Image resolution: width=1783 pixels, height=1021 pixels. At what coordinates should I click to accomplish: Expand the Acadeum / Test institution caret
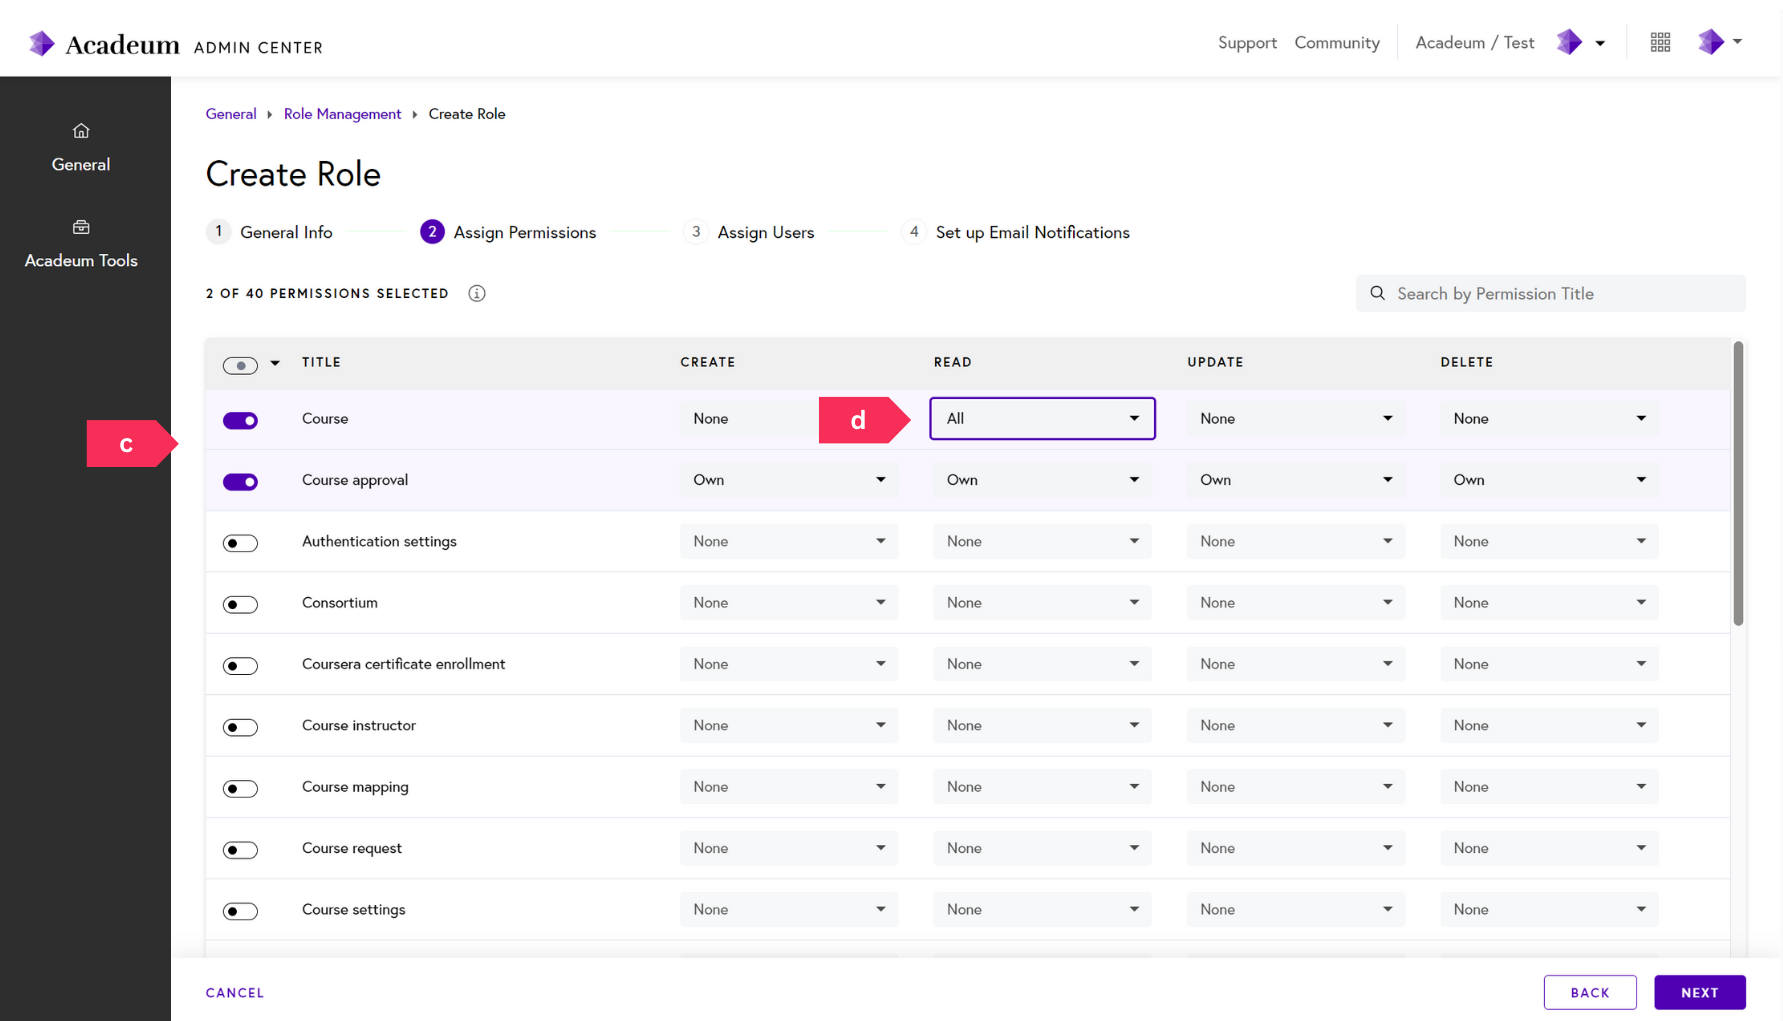(1600, 43)
